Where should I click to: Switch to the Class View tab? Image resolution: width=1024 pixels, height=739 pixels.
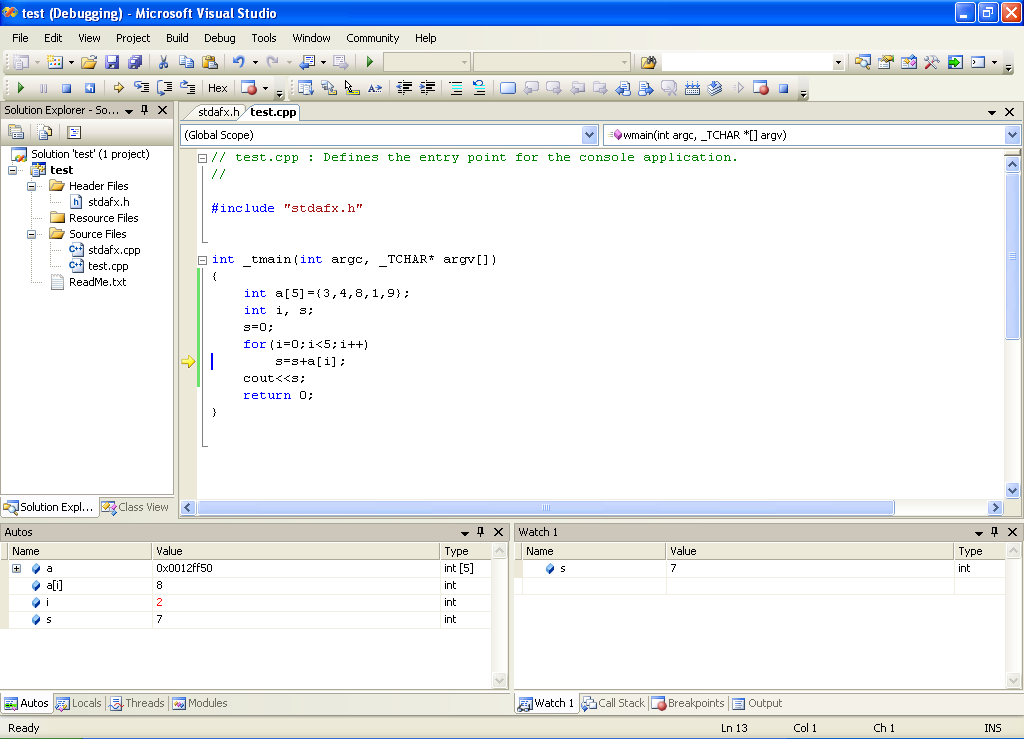[x=135, y=507]
